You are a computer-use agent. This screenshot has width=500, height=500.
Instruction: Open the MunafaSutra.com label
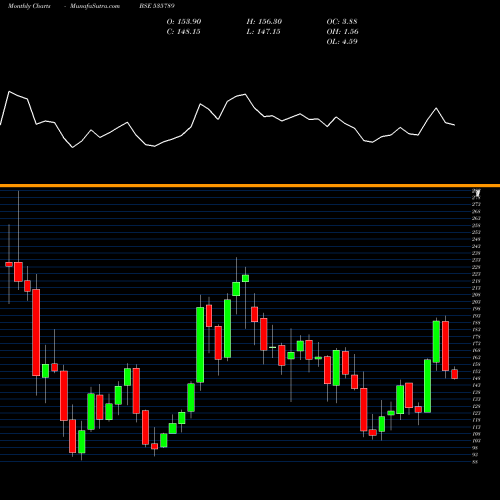click(95, 6)
